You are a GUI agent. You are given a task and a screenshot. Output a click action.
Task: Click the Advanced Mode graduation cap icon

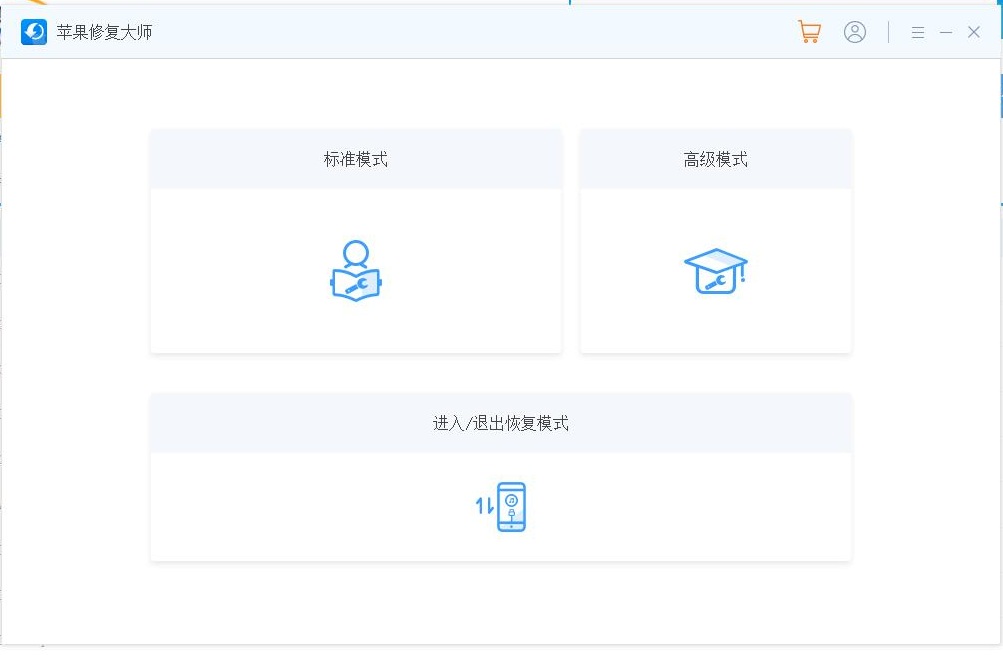715,270
